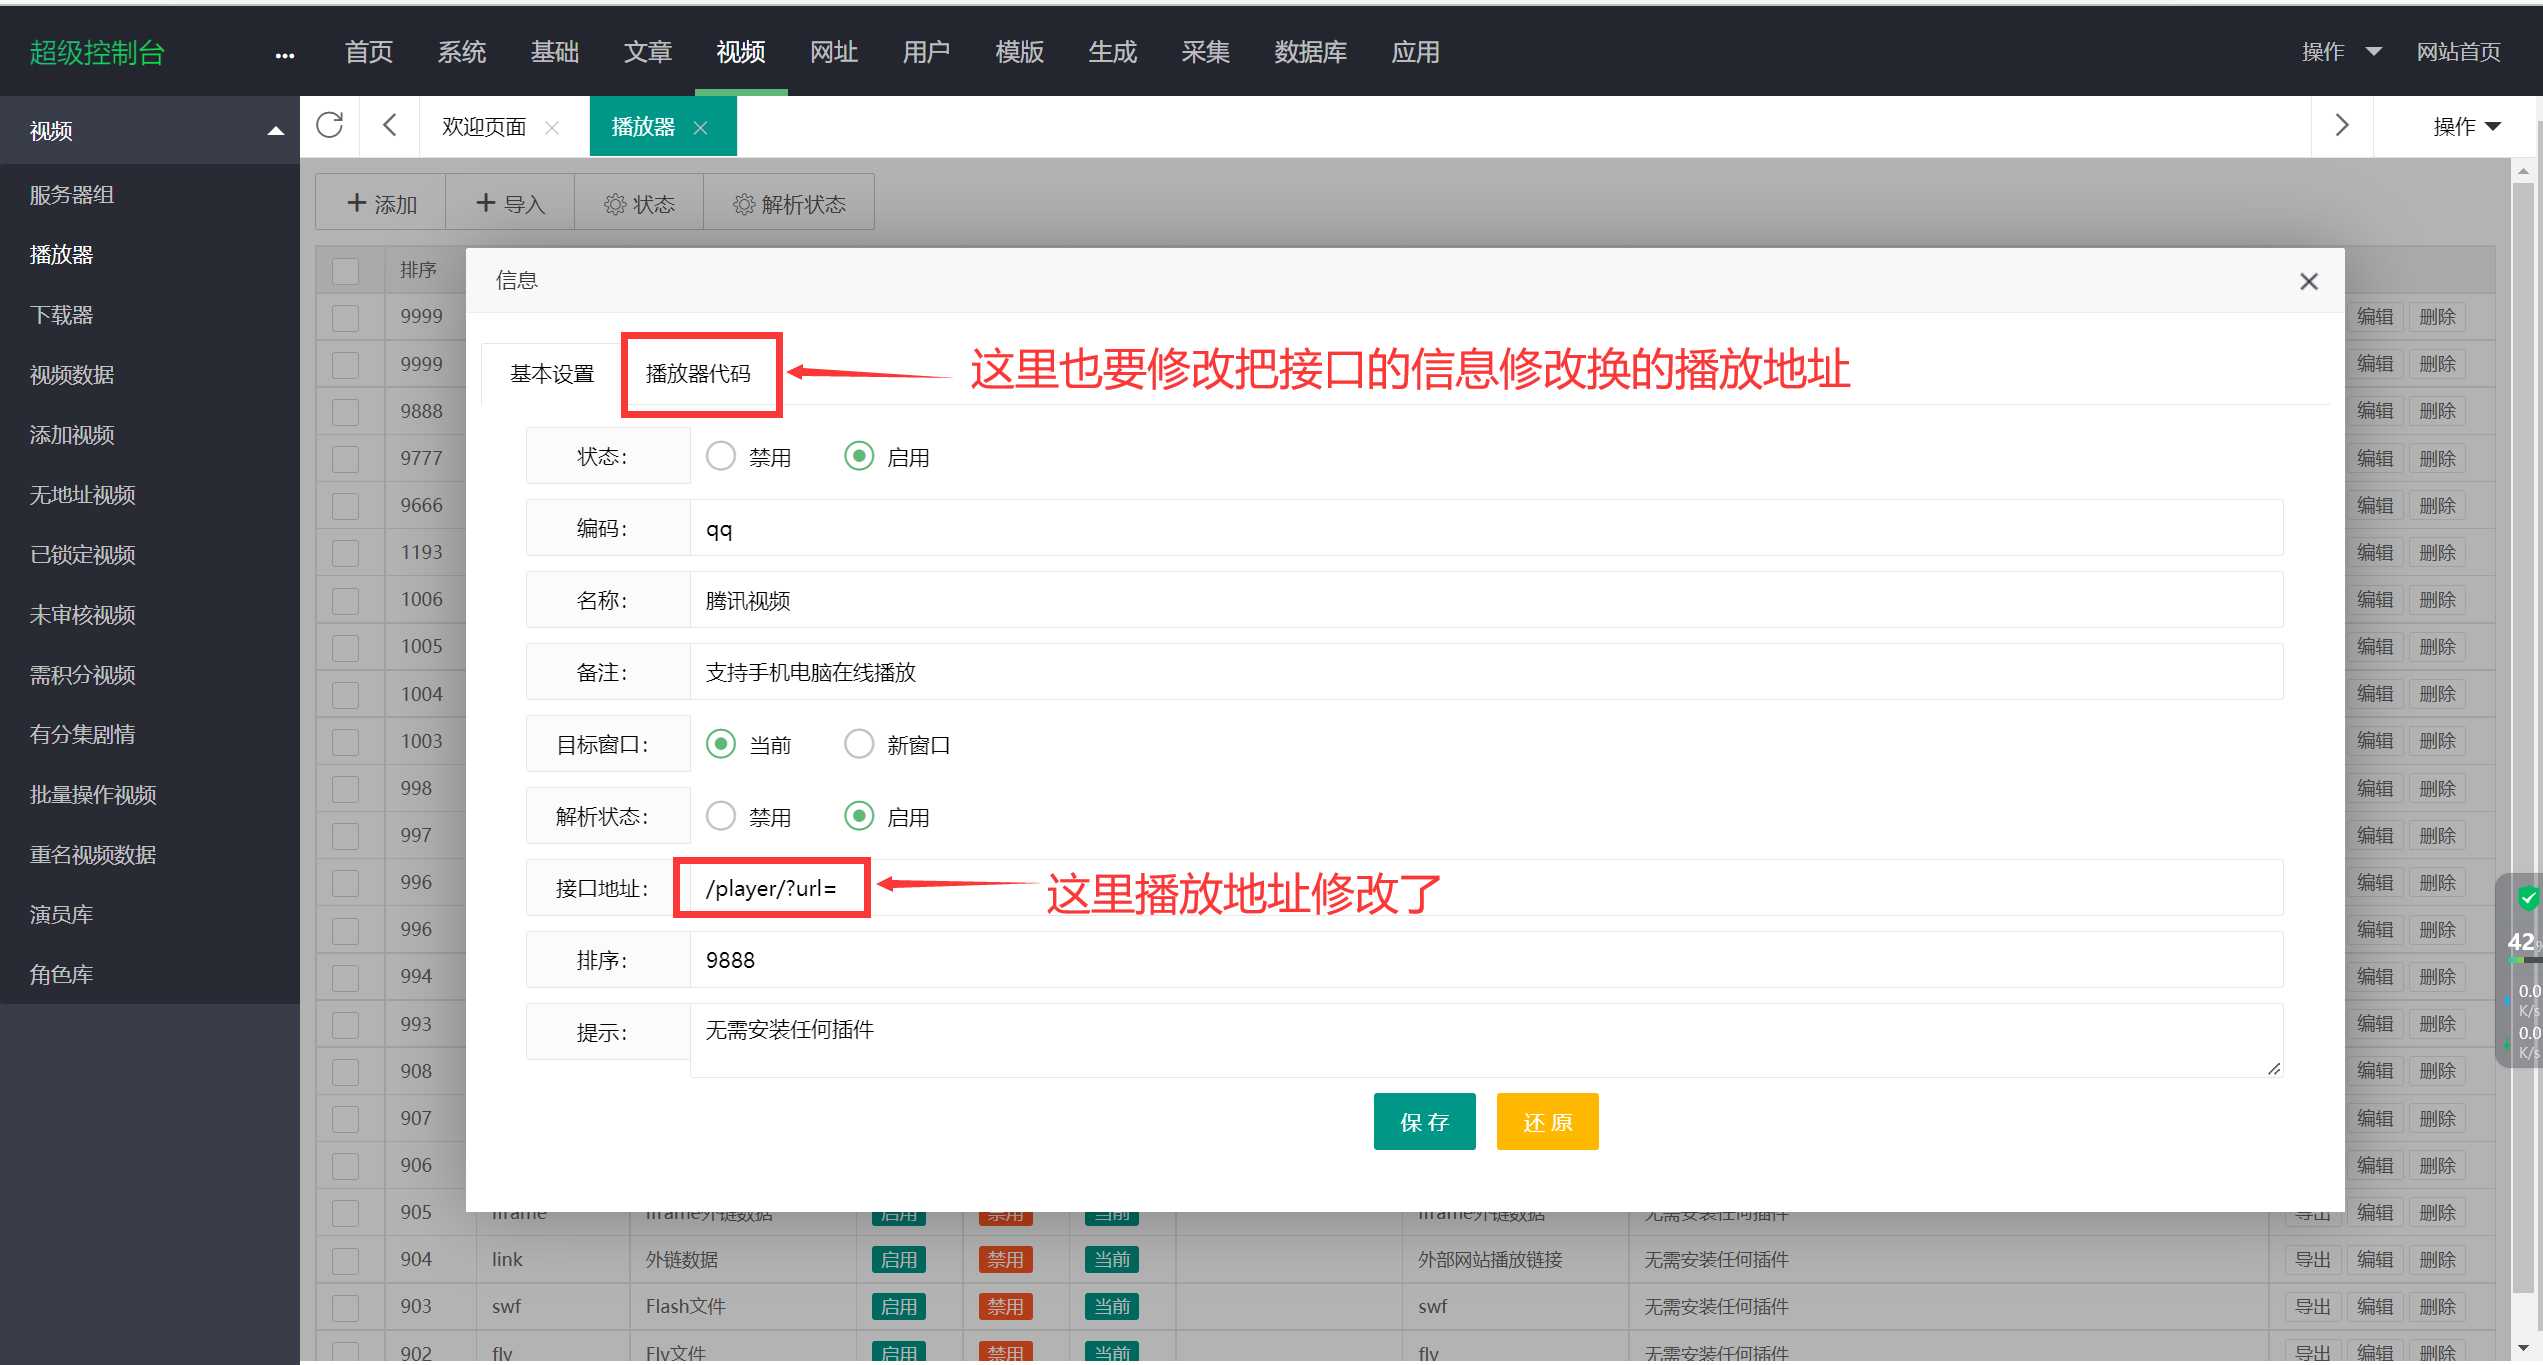Close the 信息 dialog

click(x=2308, y=281)
